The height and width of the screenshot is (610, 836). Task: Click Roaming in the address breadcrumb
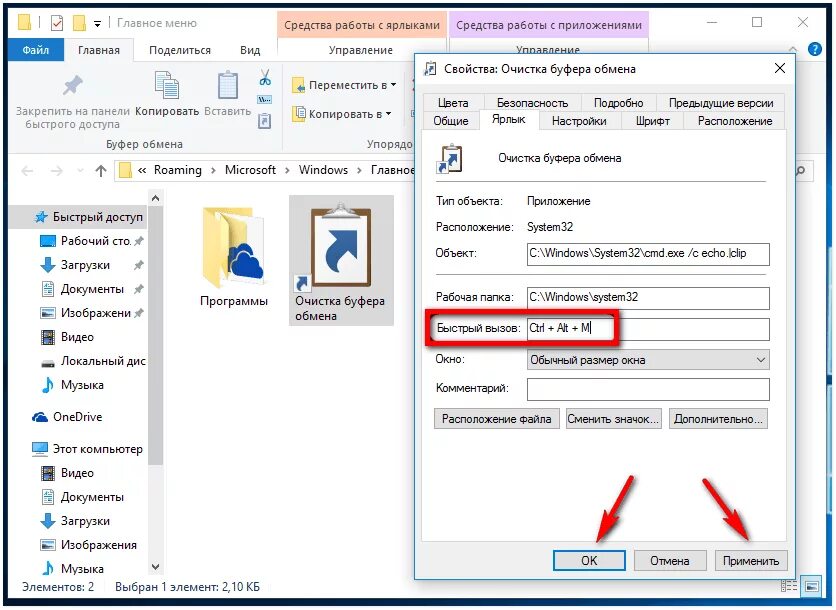[178, 170]
